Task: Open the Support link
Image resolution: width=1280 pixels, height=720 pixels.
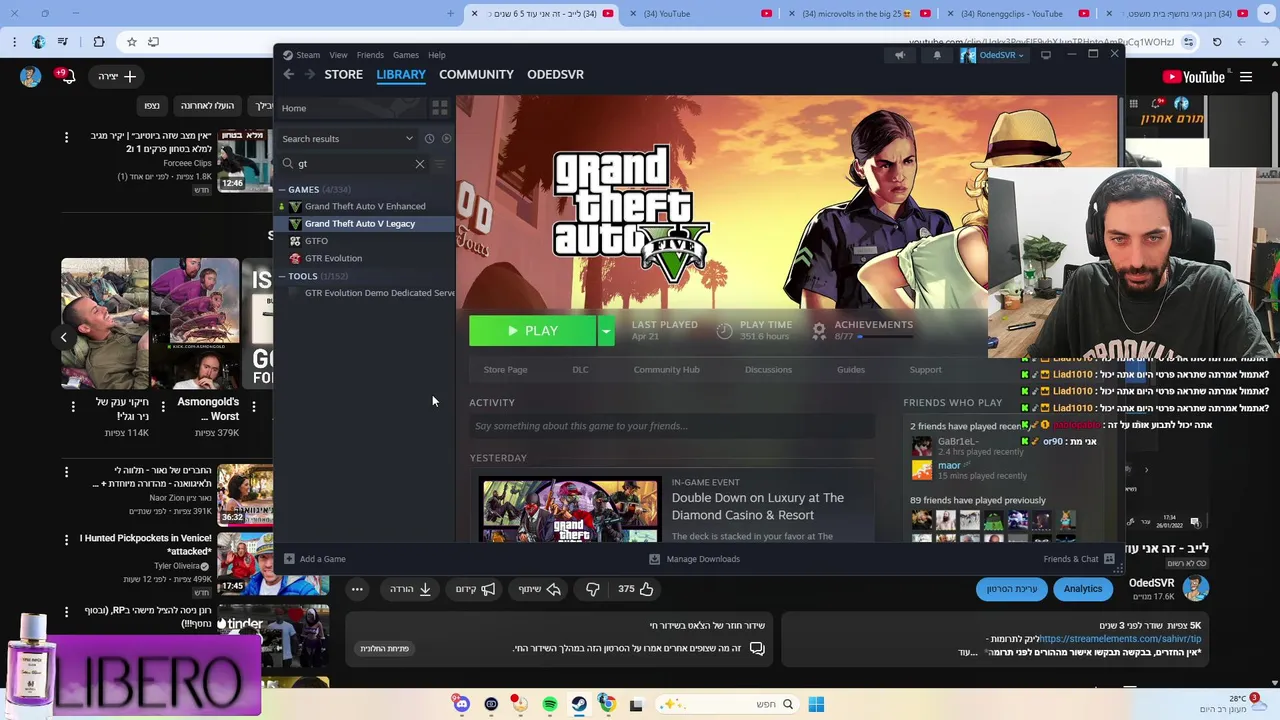Action: pos(925,370)
